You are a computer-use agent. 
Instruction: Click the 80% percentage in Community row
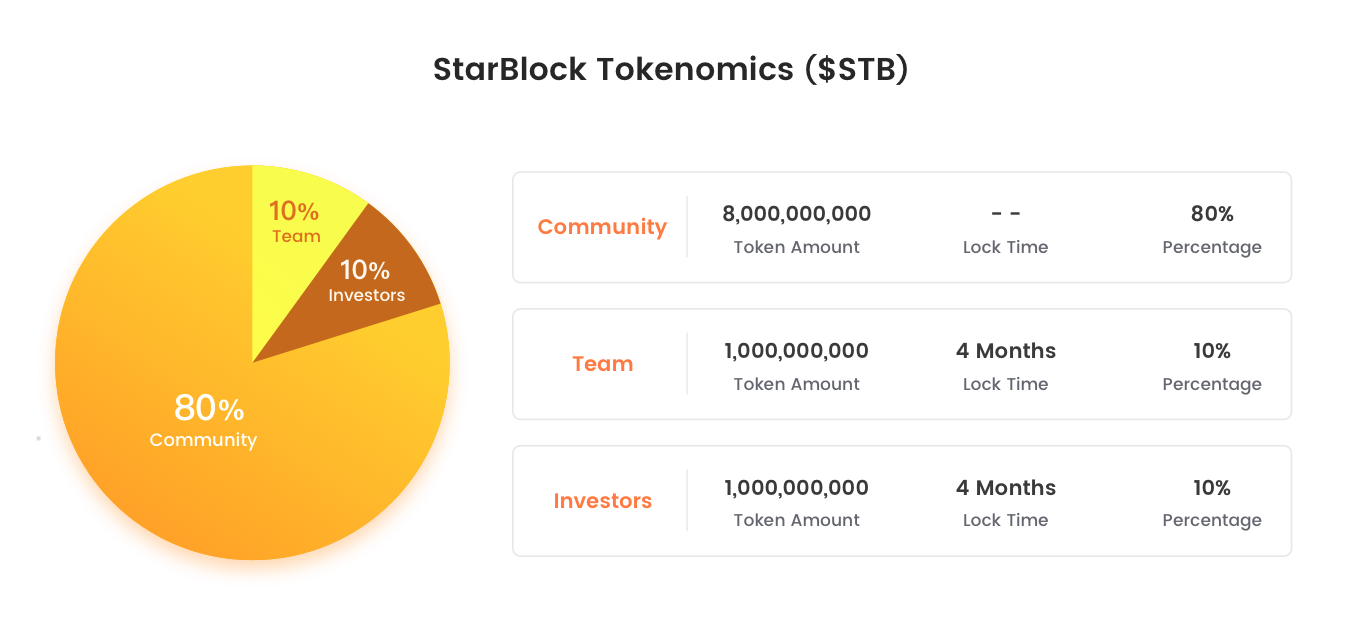click(x=1212, y=214)
